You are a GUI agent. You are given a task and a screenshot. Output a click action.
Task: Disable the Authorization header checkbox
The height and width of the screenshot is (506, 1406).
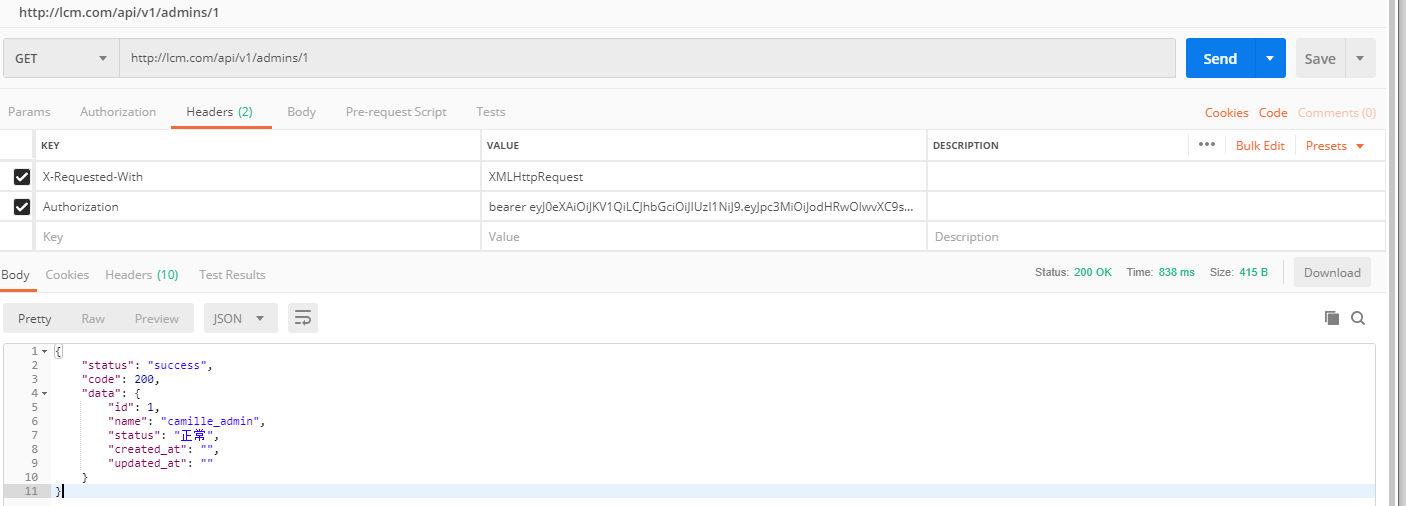[x=22, y=207]
